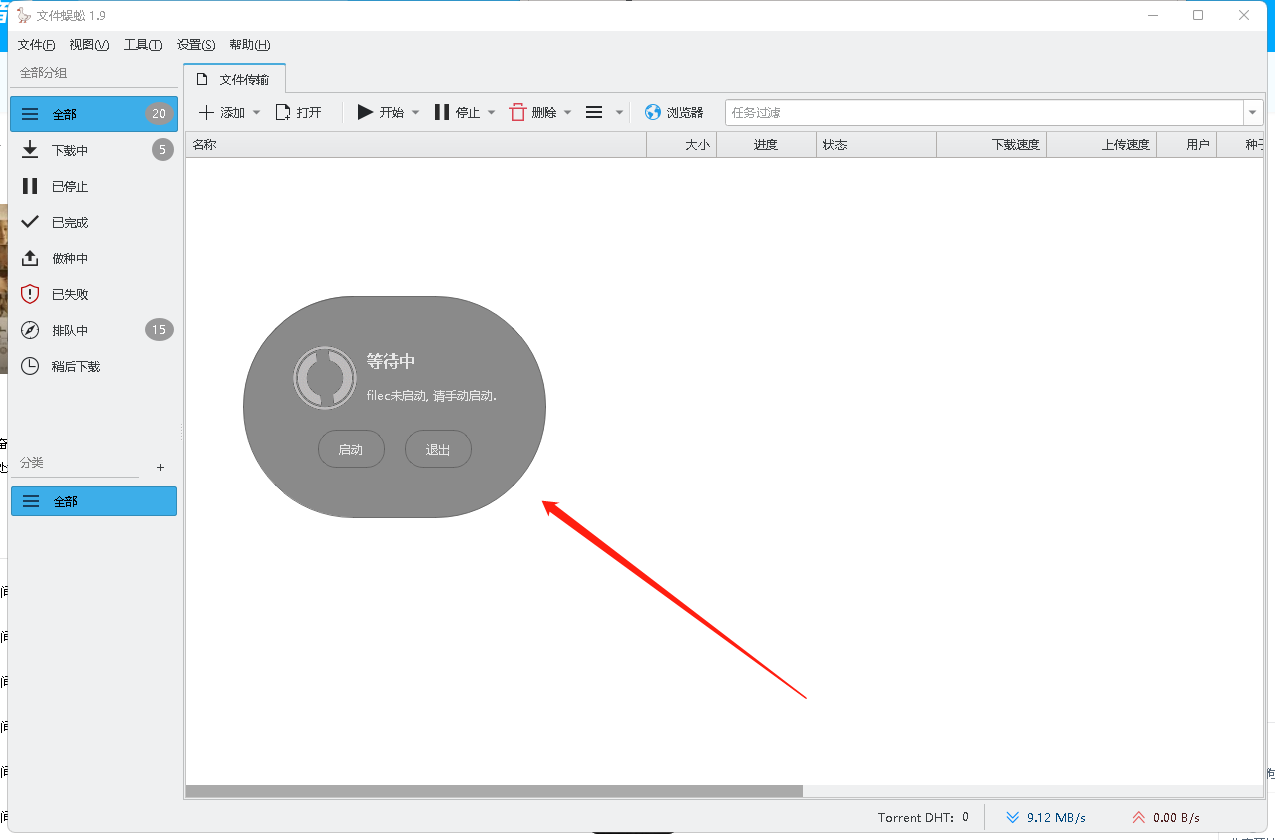Click the spinning loader icon in the dialog
Viewport: 1275px width, 840px height.
(324, 378)
